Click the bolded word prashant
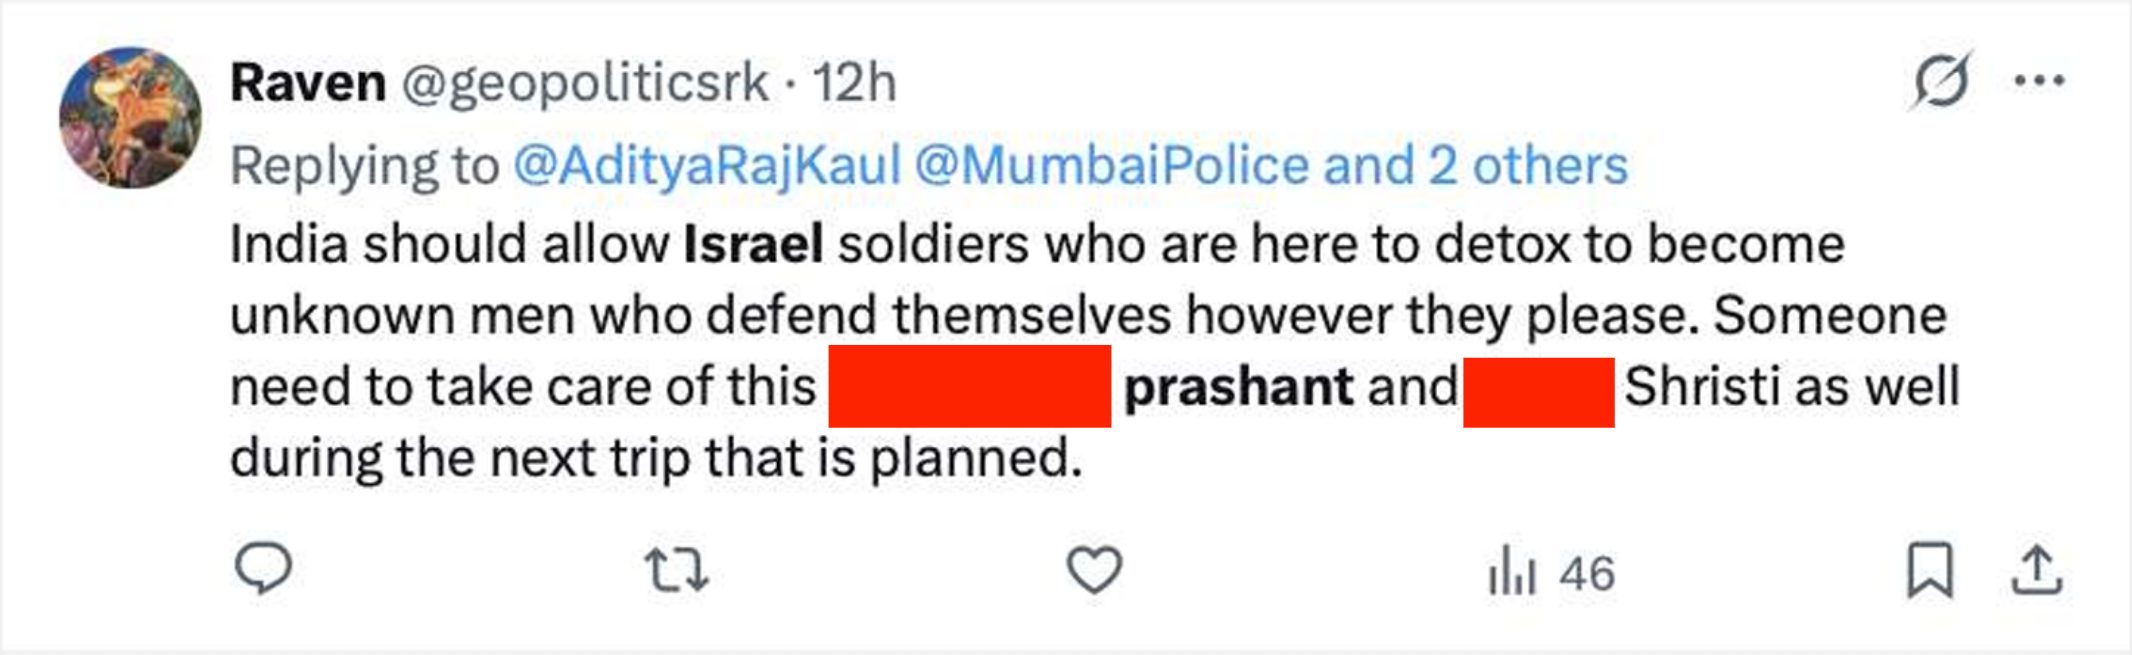This screenshot has width=2132, height=655. point(1239,387)
